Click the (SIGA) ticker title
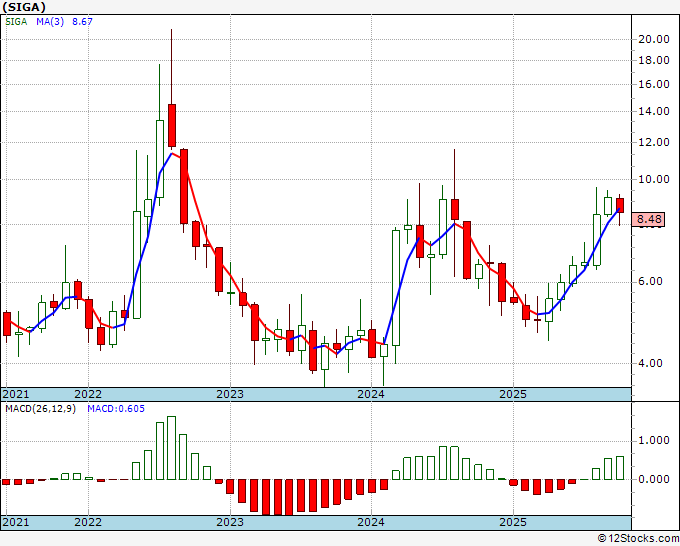The image size is (680, 546). [25, 6]
